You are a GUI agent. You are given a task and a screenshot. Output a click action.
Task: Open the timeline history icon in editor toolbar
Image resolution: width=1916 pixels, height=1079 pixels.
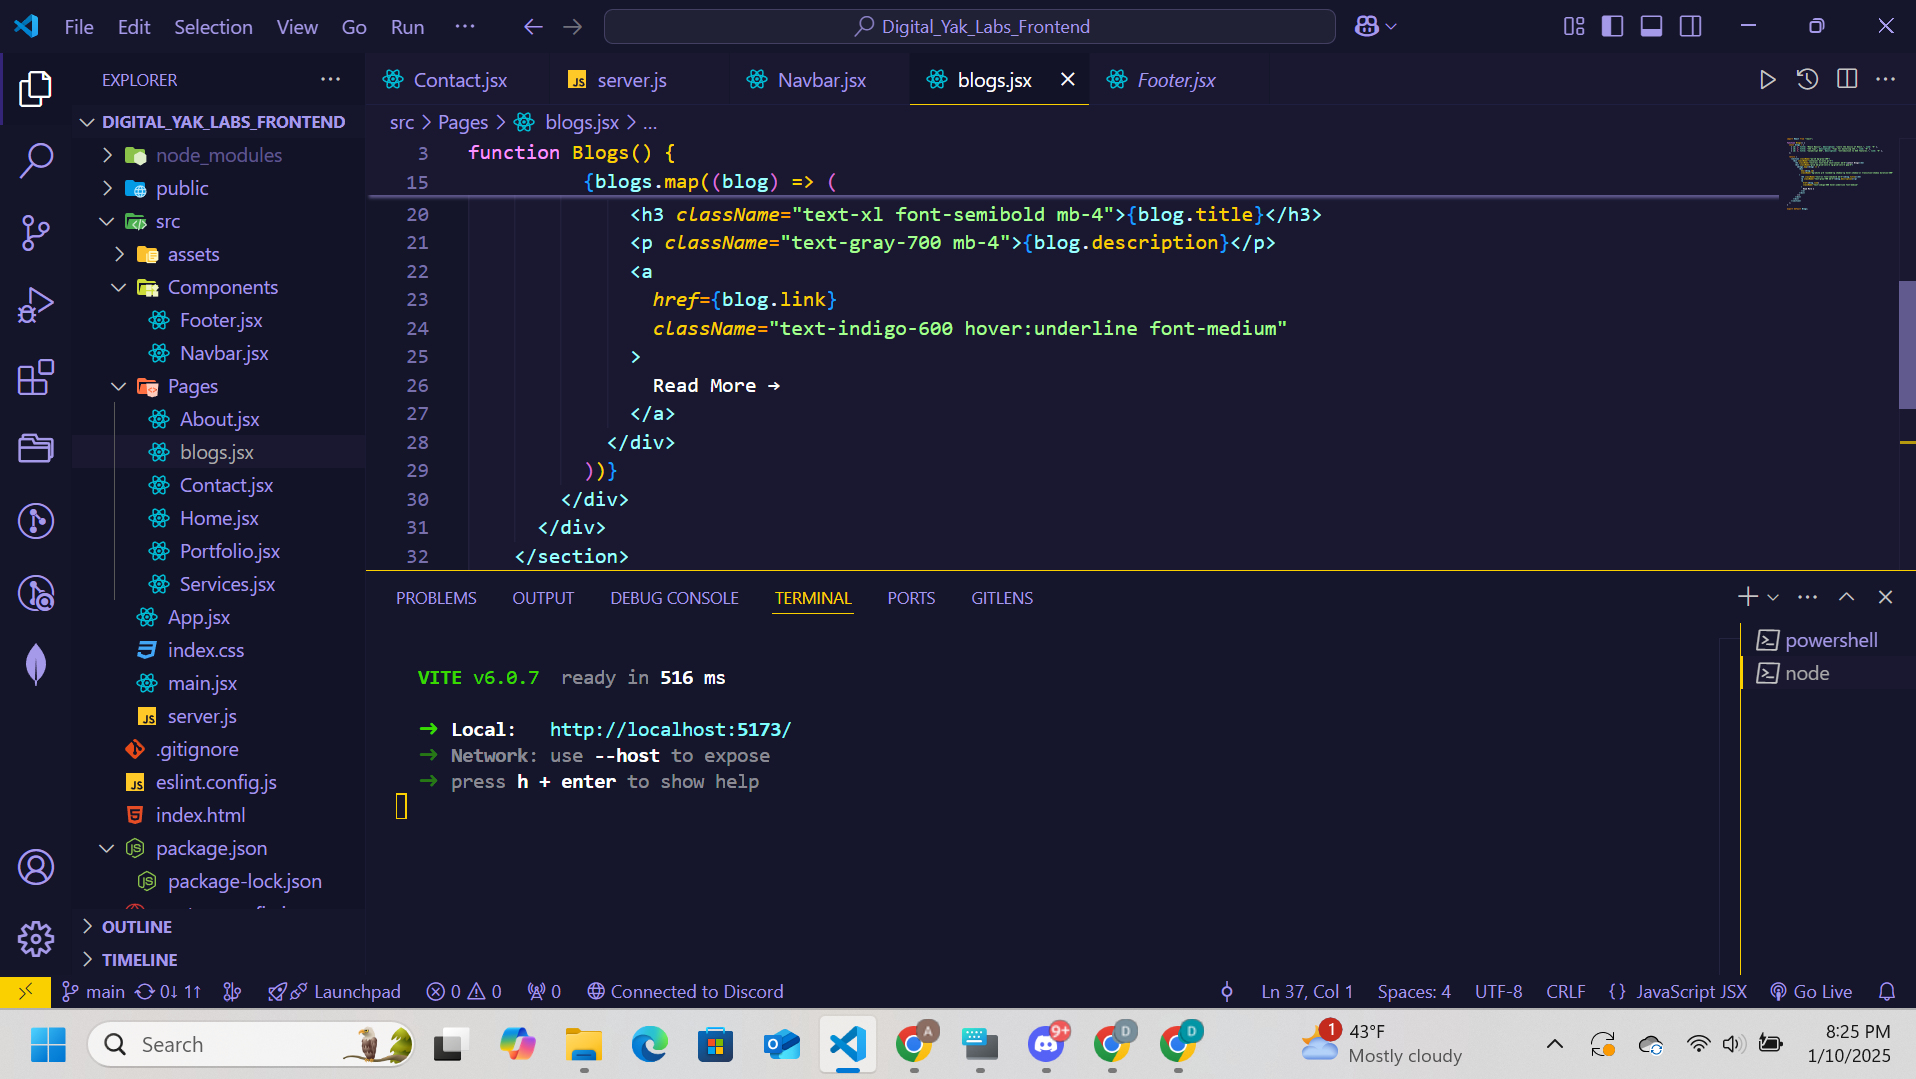[x=1807, y=80]
